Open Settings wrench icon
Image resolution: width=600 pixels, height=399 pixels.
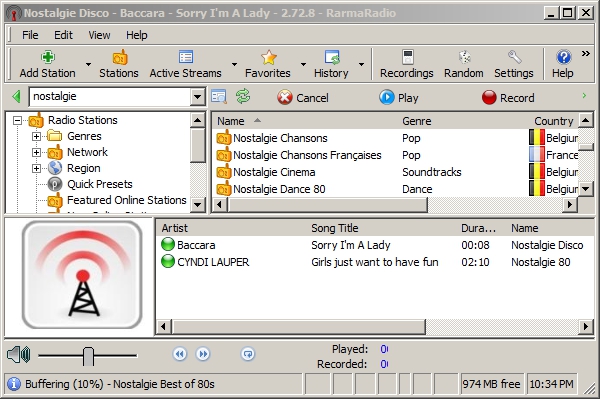click(514, 57)
